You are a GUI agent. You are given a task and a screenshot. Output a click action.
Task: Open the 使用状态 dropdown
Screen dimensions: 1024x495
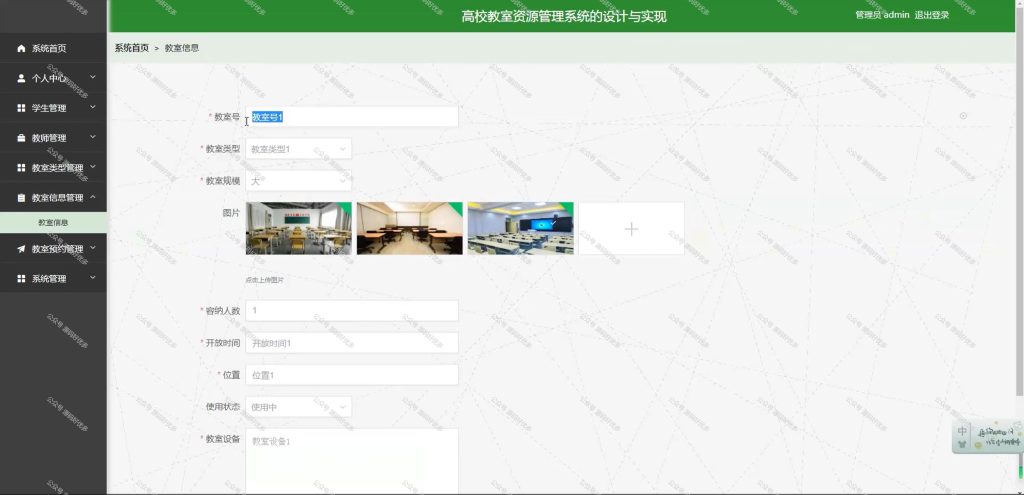coord(298,407)
